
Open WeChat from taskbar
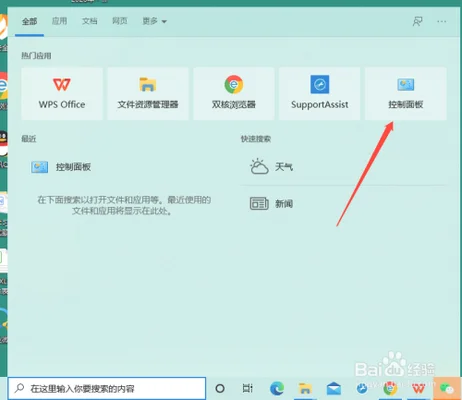pyautogui.click(x=447, y=389)
